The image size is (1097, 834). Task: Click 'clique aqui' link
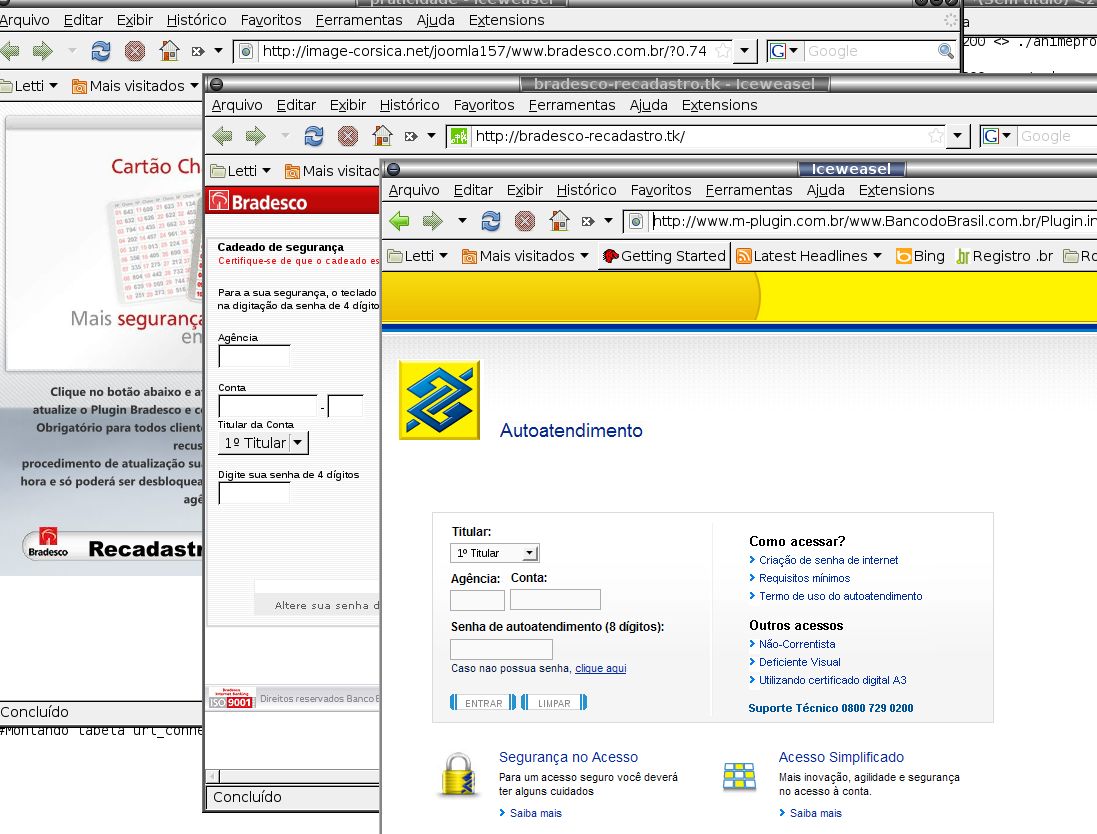[x=600, y=668]
